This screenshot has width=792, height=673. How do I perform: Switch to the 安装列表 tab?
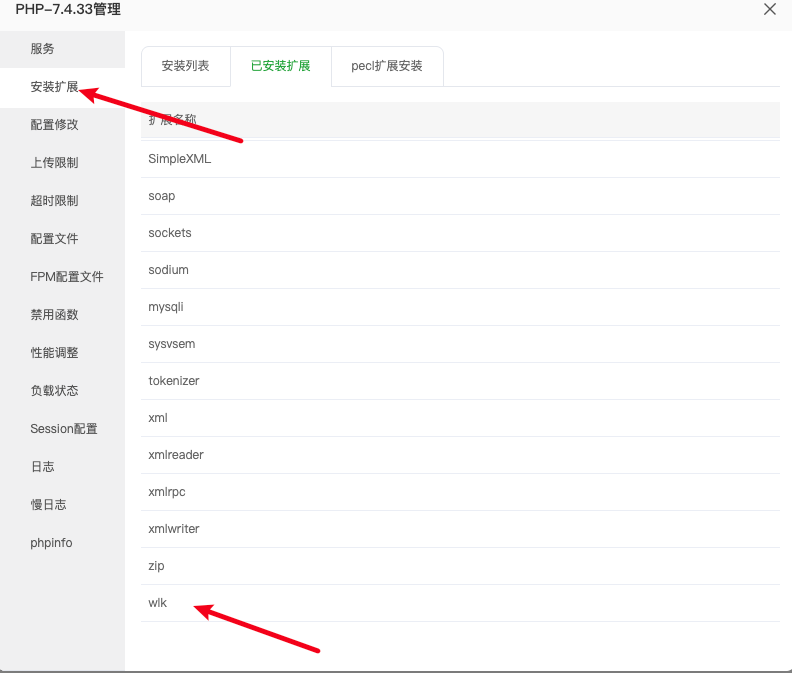click(186, 66)
